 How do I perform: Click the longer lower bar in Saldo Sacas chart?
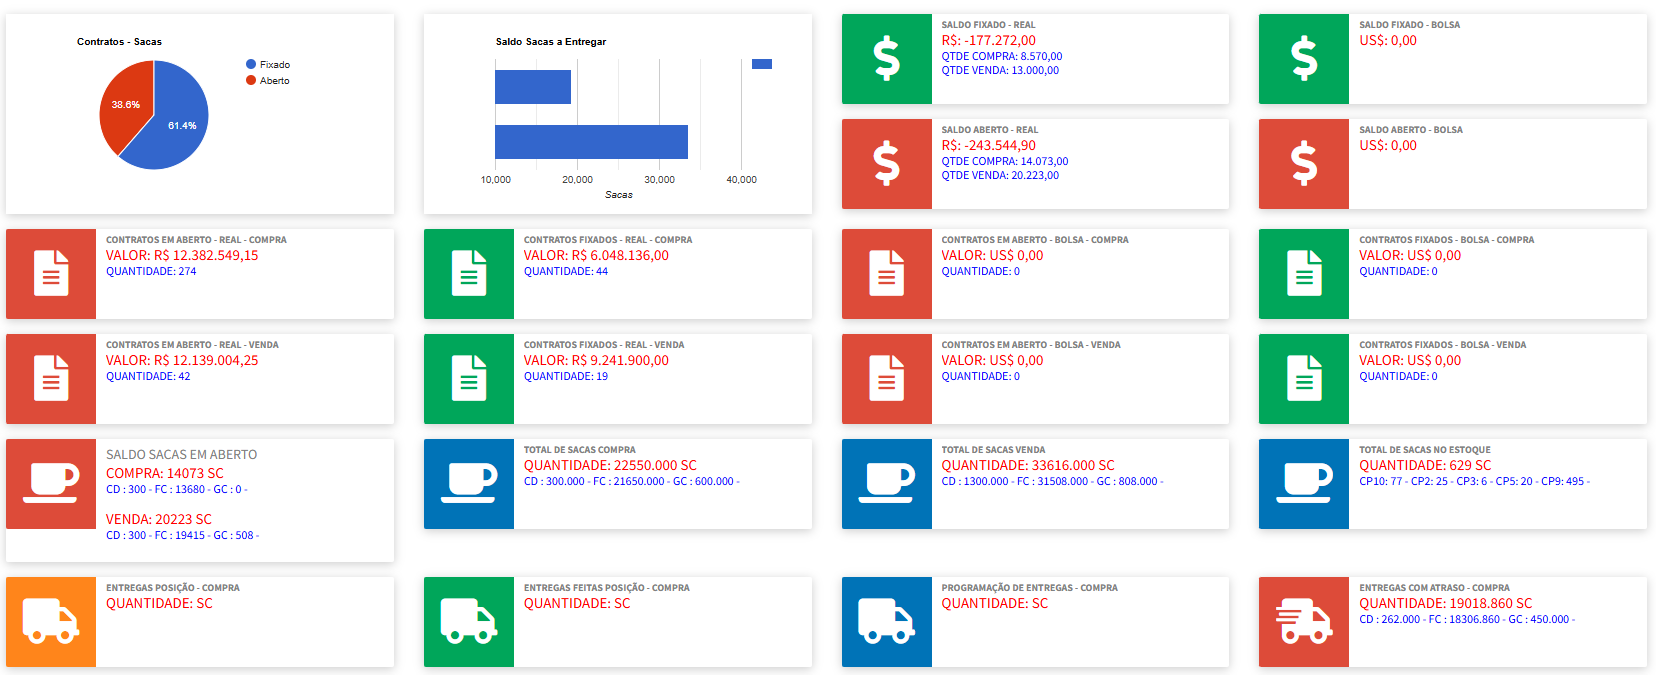click(591, 142)
